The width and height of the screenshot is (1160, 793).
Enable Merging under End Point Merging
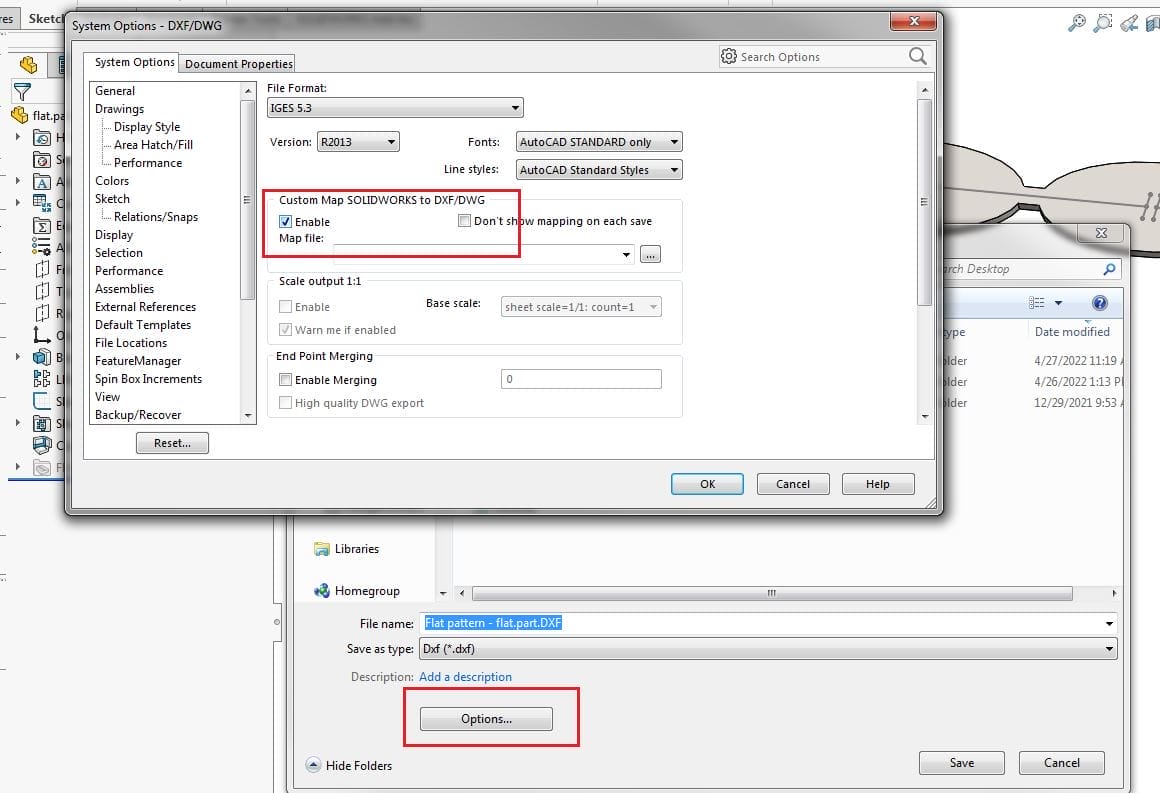click(x=286, y=380)
